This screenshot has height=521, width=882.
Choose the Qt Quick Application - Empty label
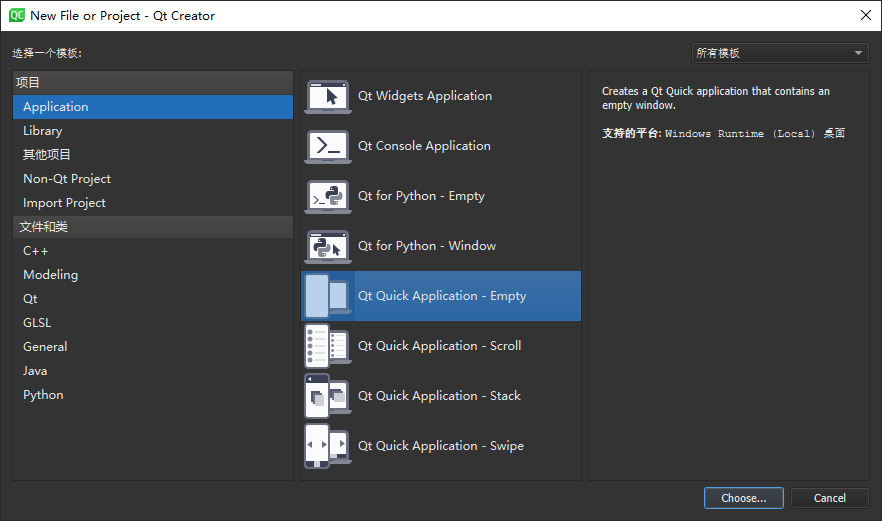(442, 296)
